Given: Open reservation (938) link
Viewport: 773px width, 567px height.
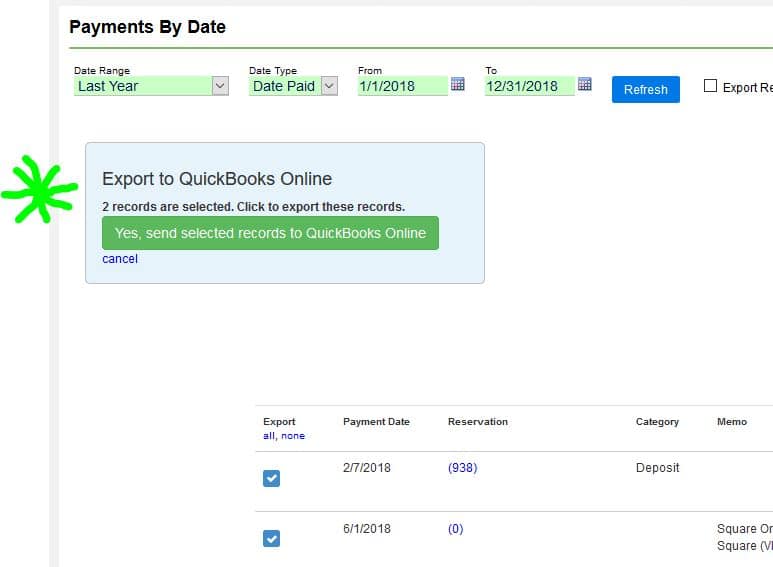Looking at the screenshot, I should tap(462, 468).
